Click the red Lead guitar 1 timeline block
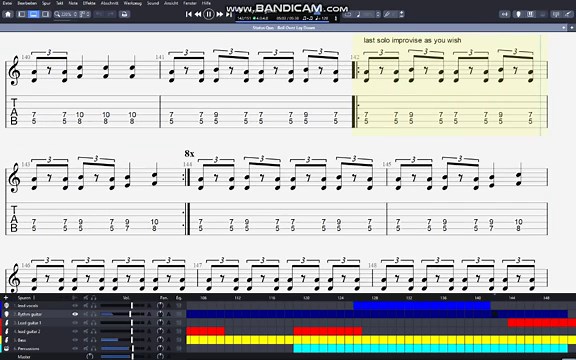This screenshot has height=360, width=576. pyautogui.click(x=542, y=323)
